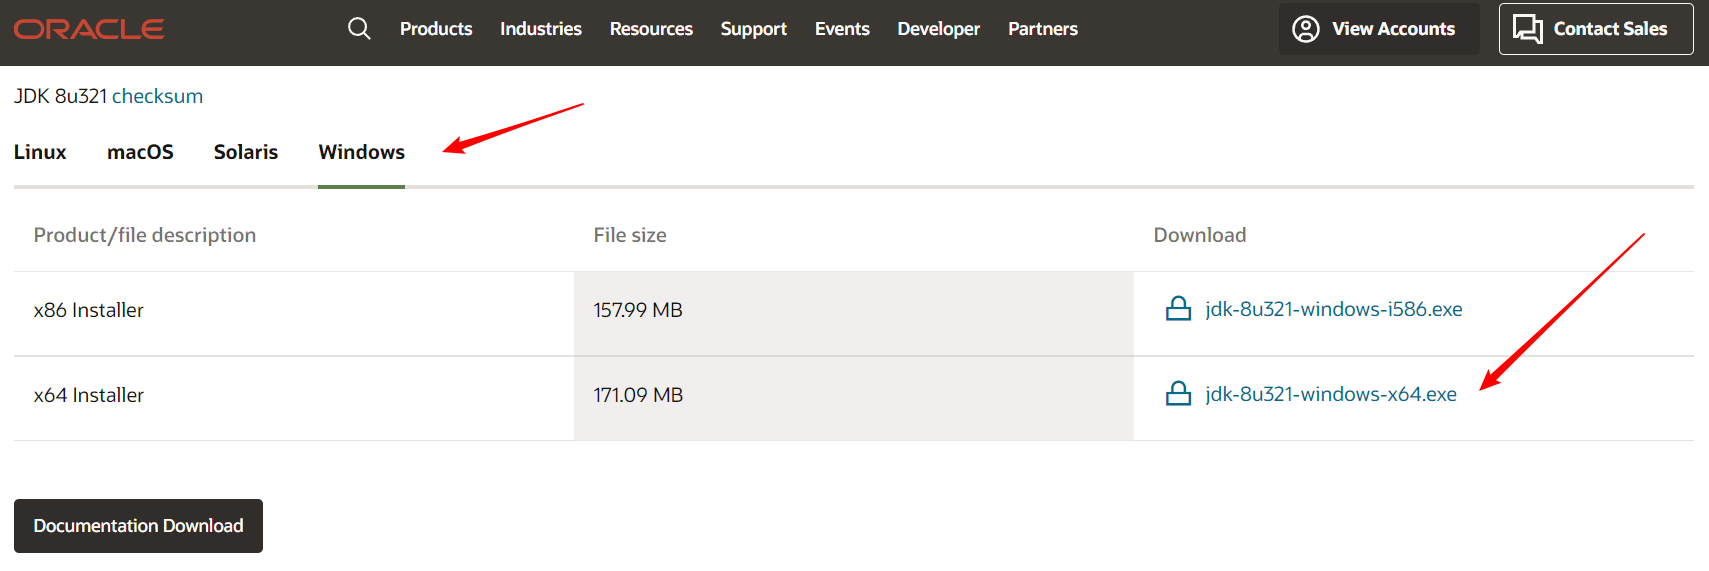Switch to the macOS tab
The width and height of the screenshot is (1709, 571).
click(x=140, y=152)
